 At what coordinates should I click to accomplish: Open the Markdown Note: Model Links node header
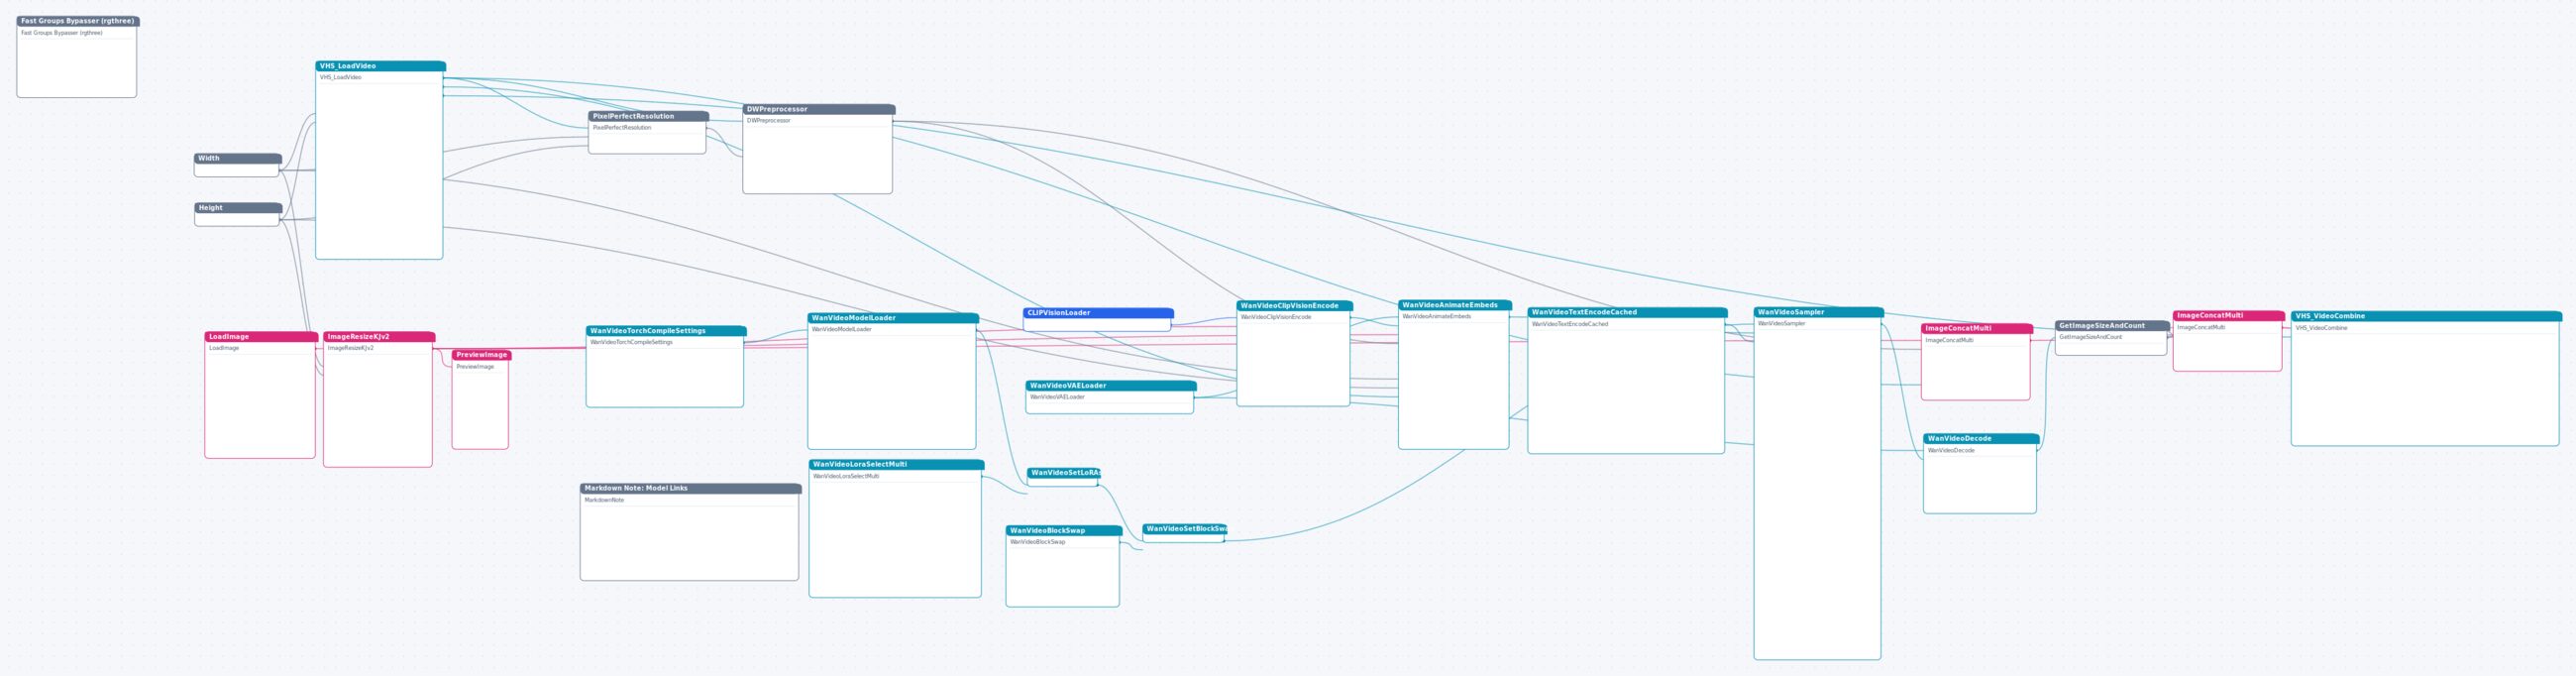(691, 489)
